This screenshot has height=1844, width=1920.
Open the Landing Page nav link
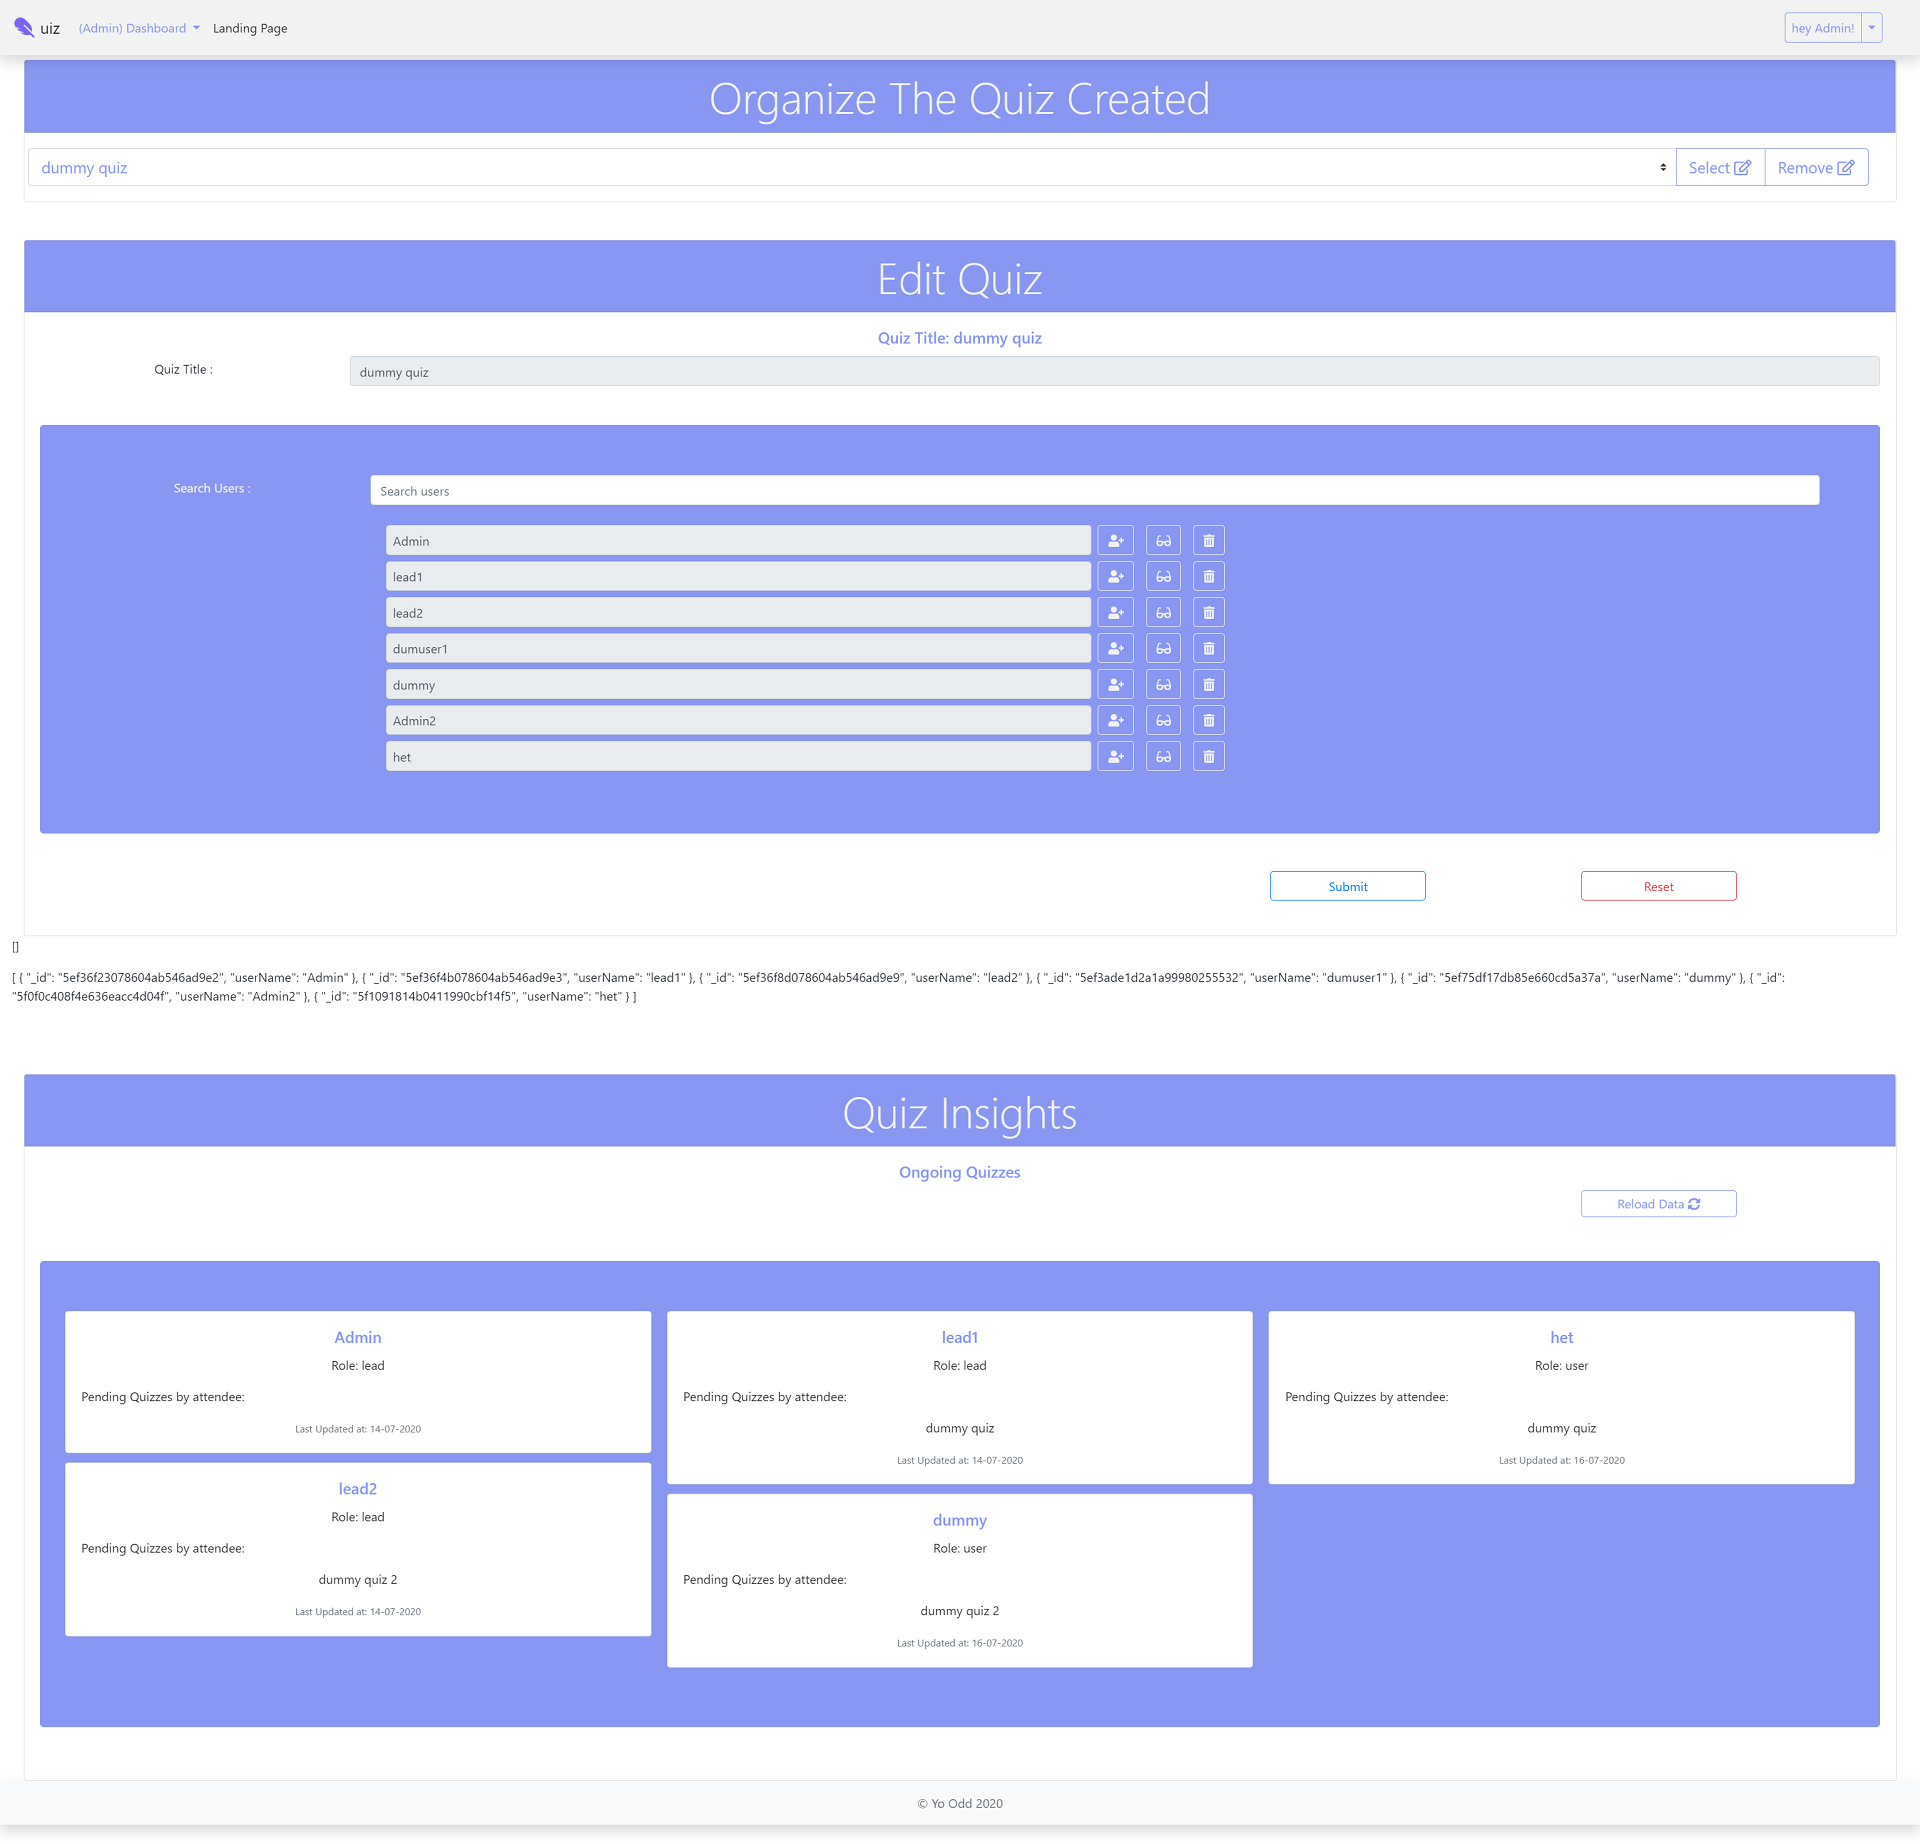[x=250, y=28]
